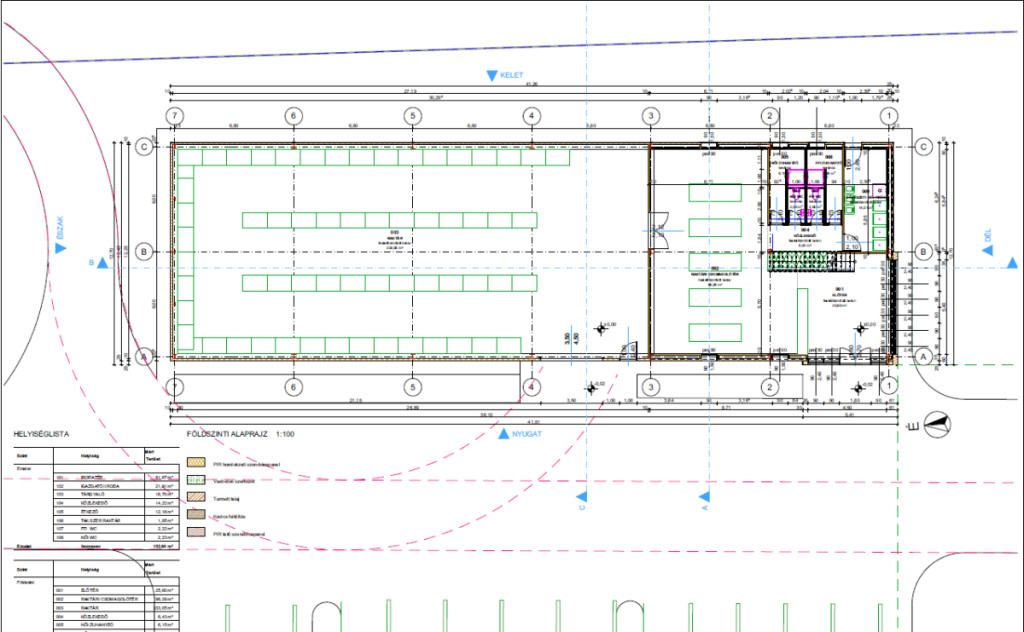The height and width of the screenshot is (632, 1024).
Task: Click the HELYISÉGLISTA heading
Action: click(x=38, y=435)
